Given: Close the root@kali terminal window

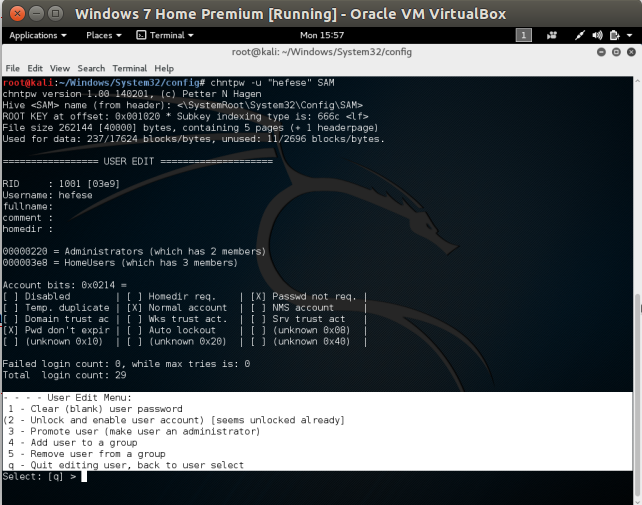Looking at the screenshot, I should (631, 52).
